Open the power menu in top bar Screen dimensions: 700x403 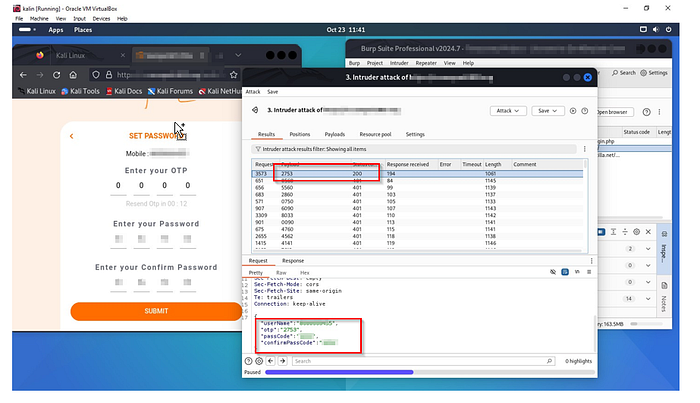[x=668, y=29]
